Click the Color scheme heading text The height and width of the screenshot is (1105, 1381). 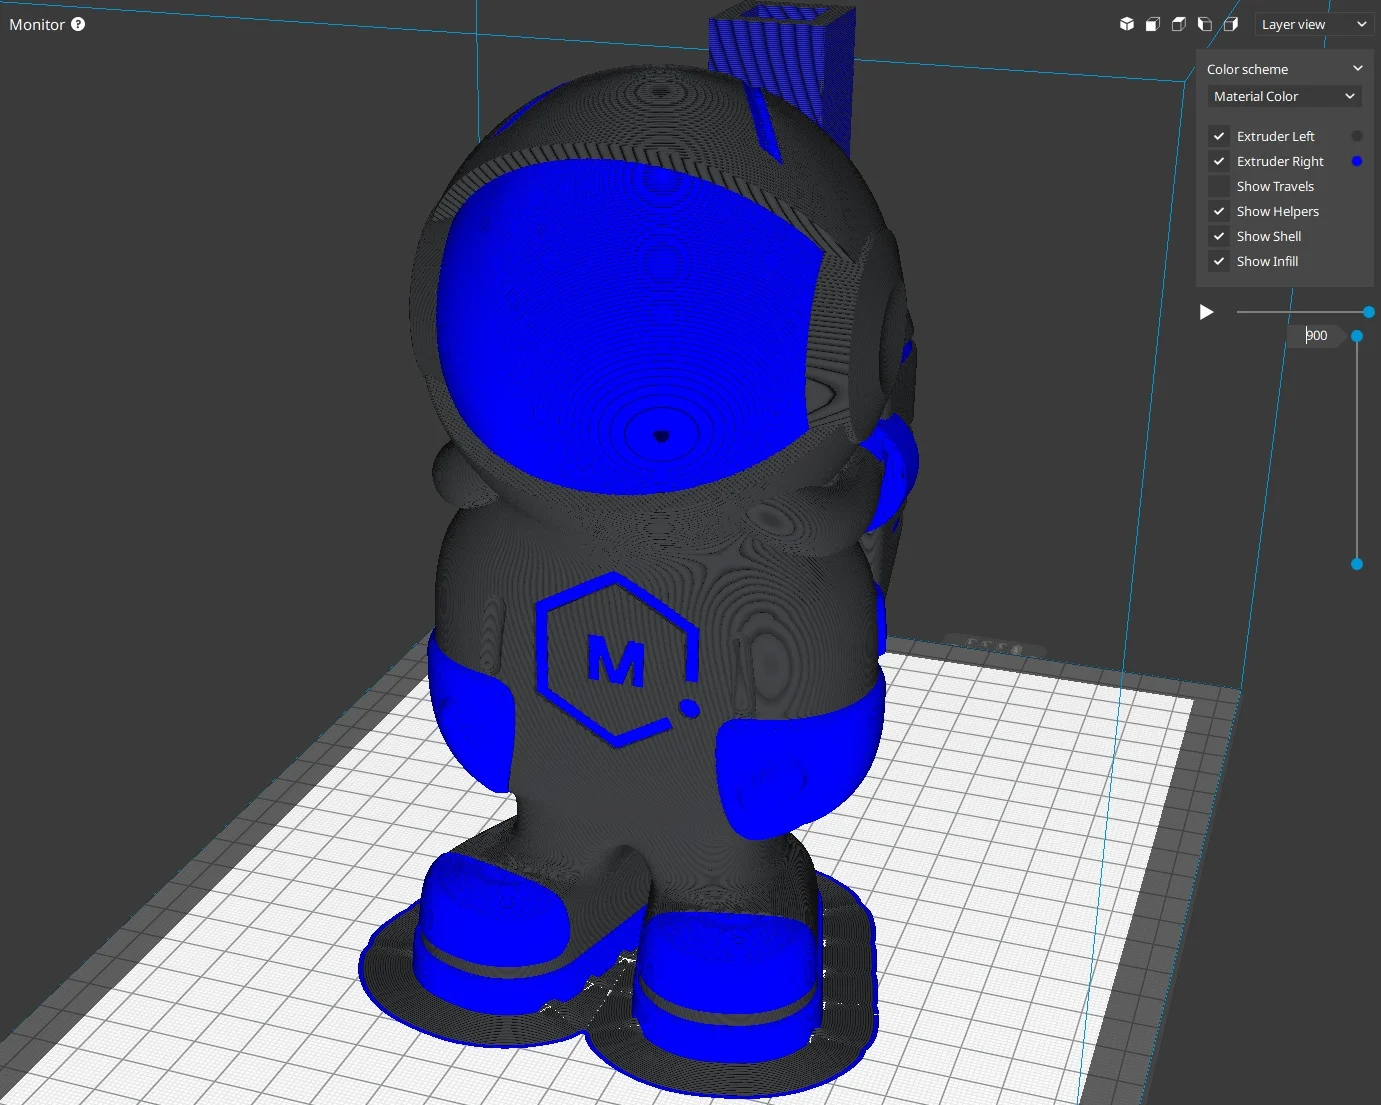click(1247, 69)
